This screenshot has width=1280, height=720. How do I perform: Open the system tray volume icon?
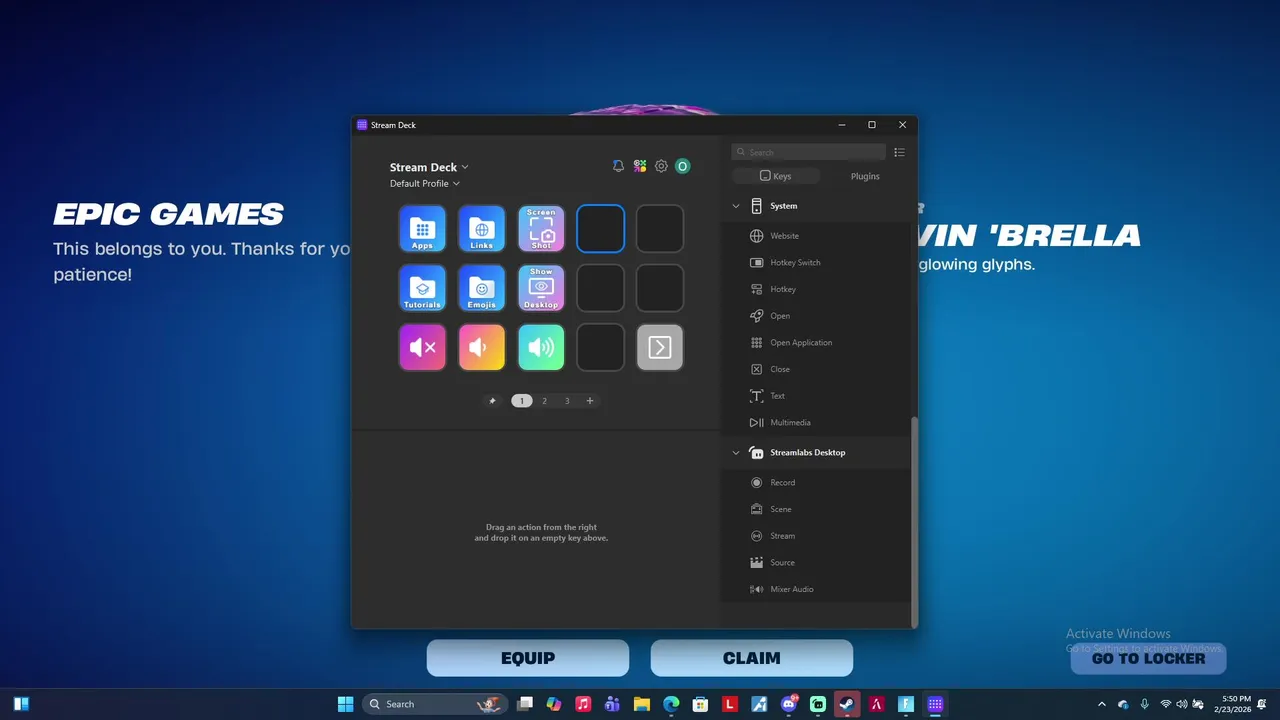pos(1182,704)
